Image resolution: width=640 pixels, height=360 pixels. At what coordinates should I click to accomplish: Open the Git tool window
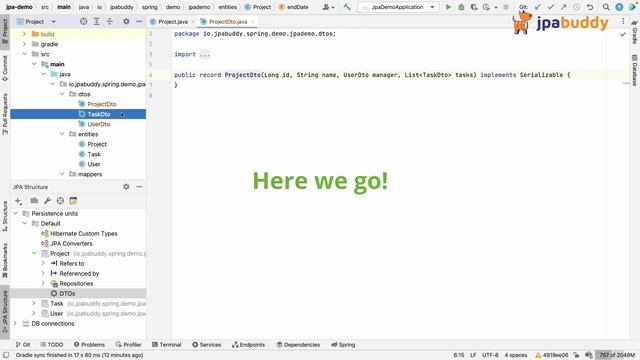point(23,344)
